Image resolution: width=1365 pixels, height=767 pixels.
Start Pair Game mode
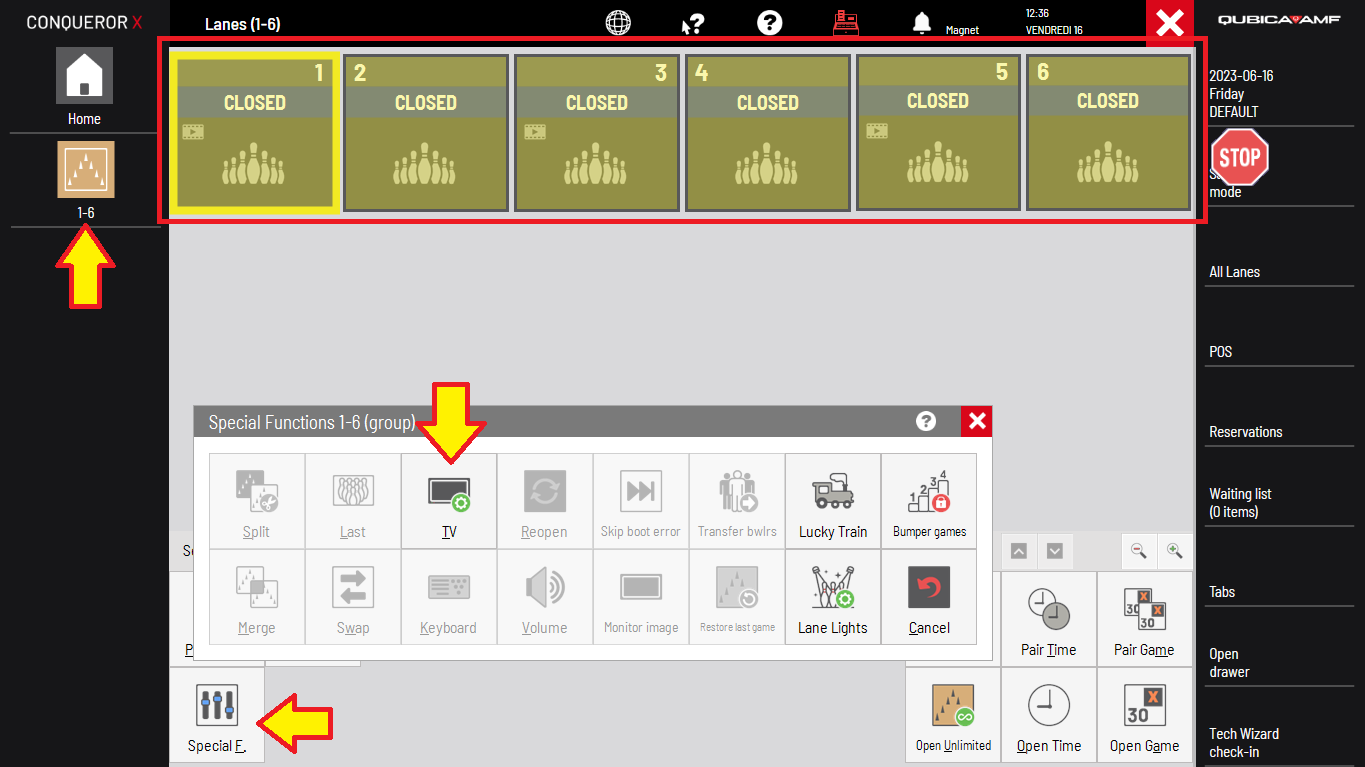point(1144,619)
